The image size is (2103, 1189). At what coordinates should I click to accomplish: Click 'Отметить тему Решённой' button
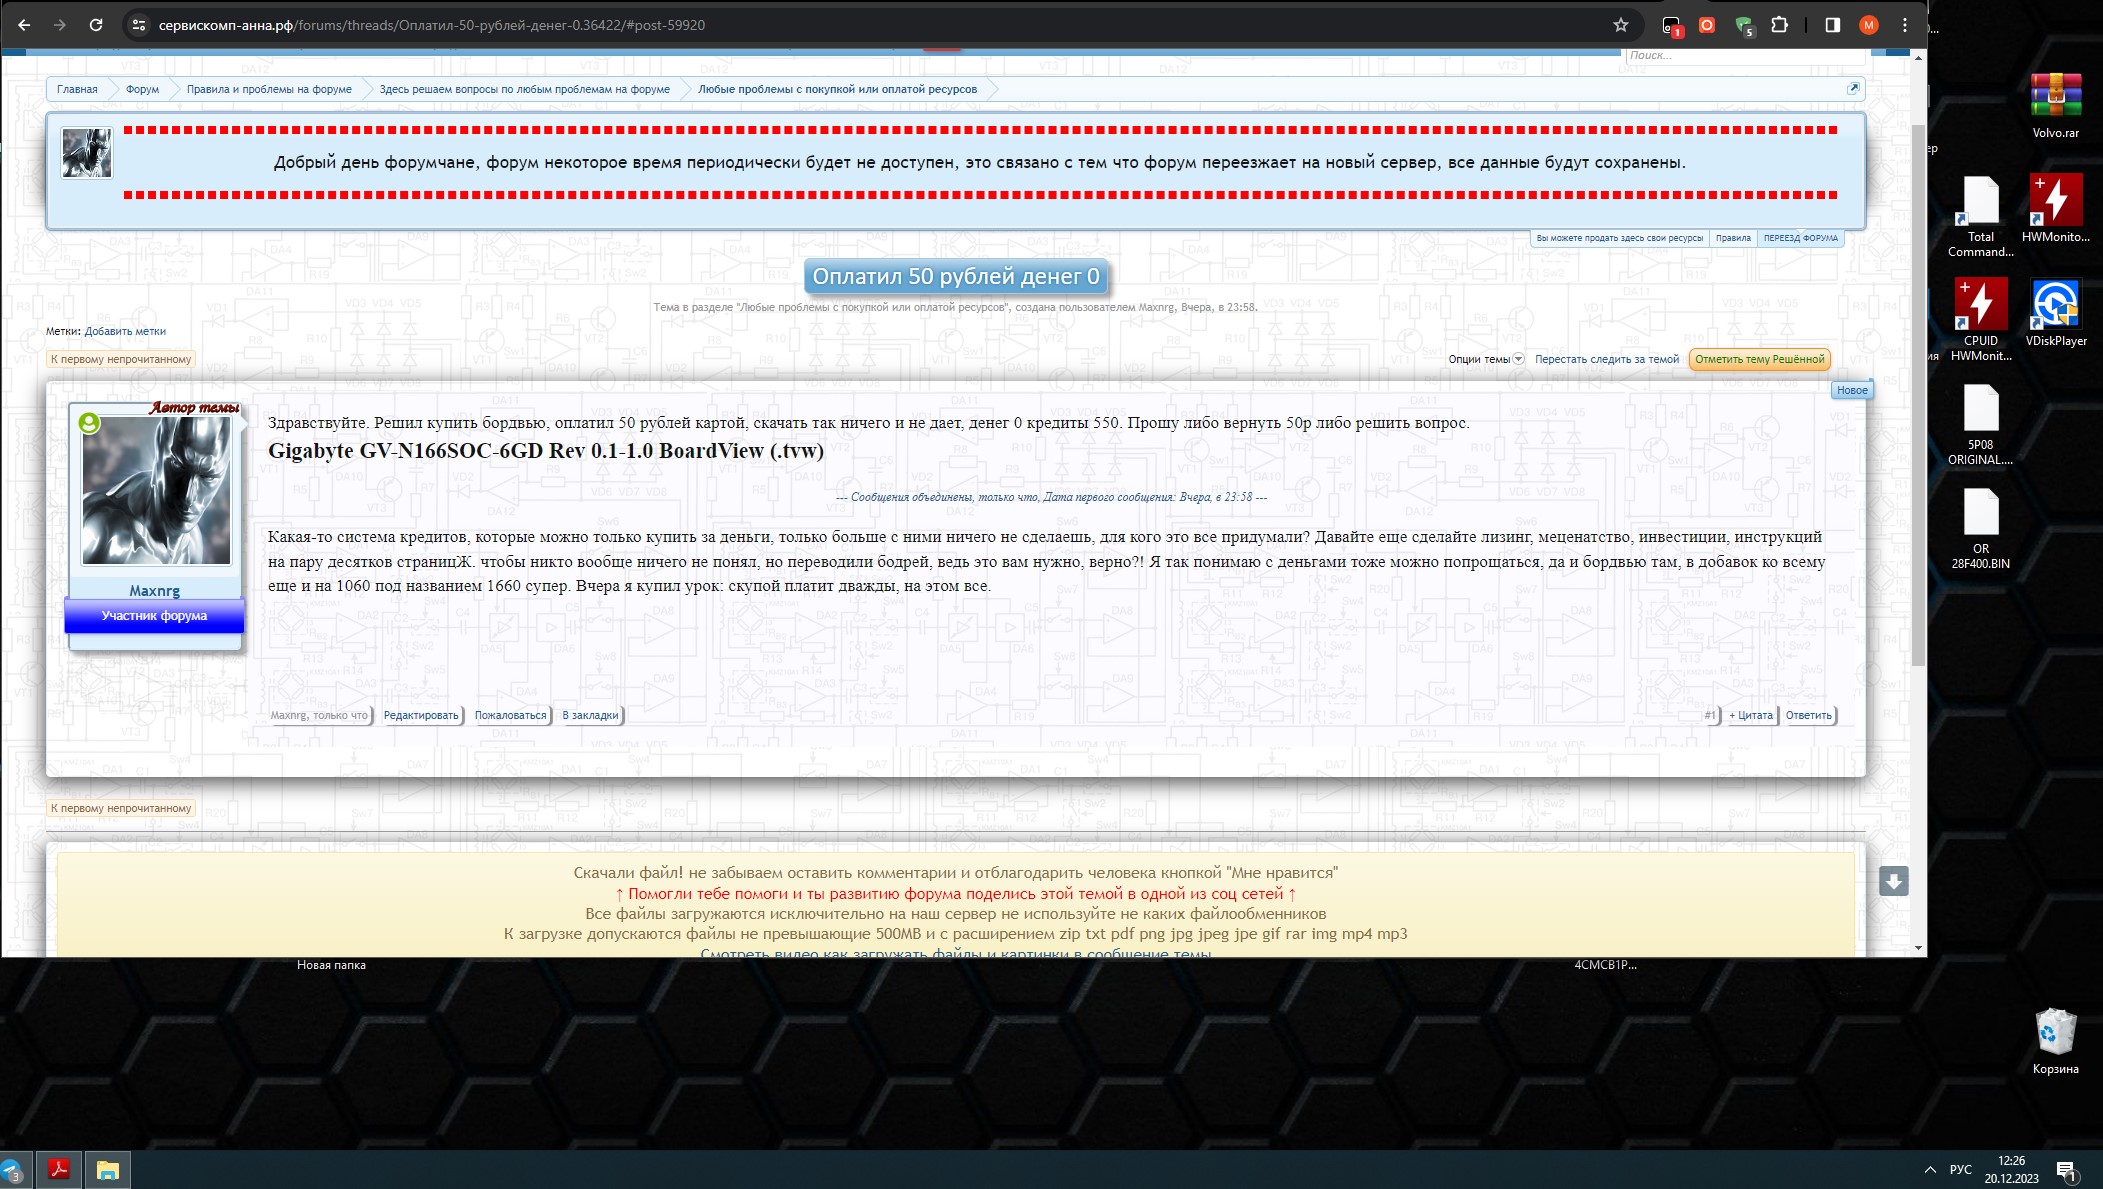click(1759, 359)
